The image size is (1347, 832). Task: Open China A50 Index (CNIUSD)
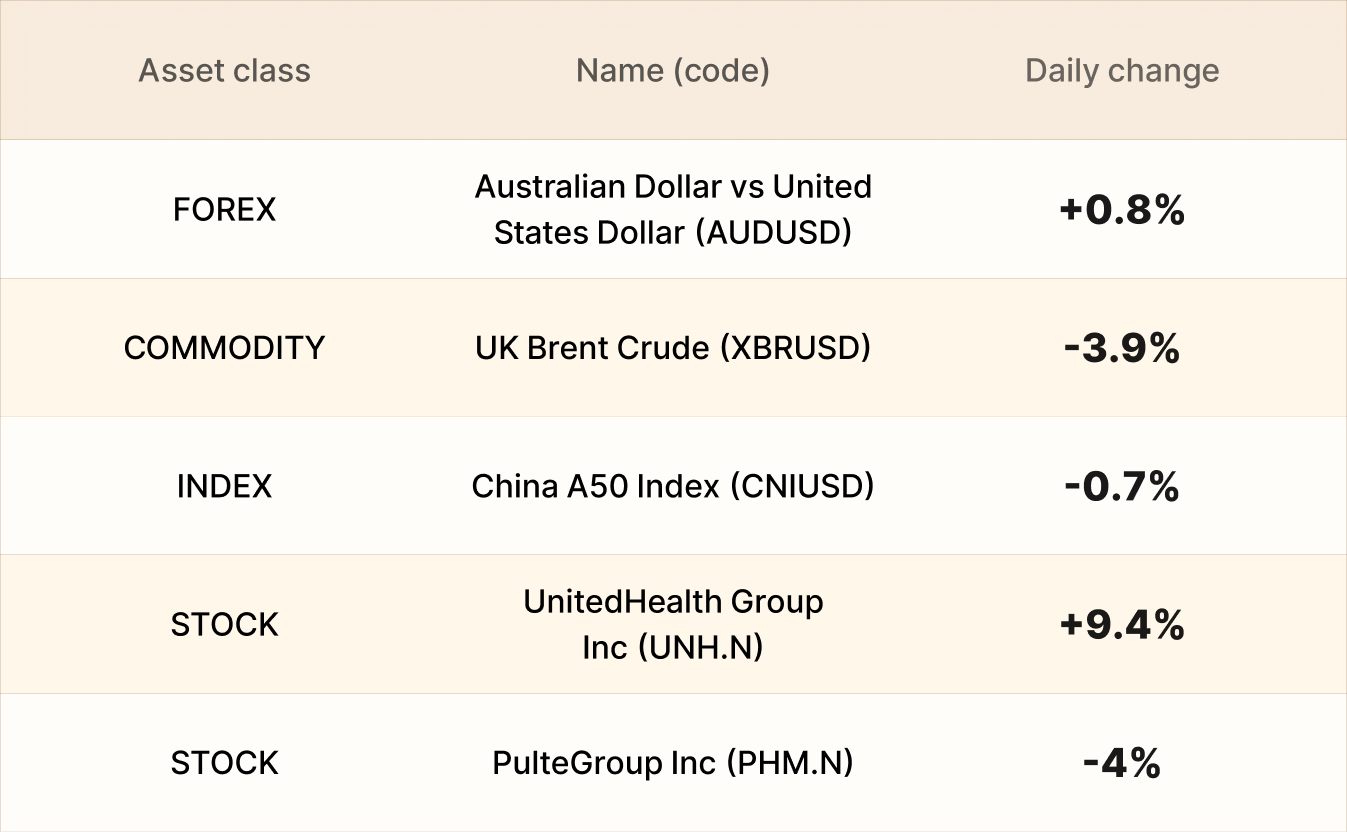pos(673,486)
